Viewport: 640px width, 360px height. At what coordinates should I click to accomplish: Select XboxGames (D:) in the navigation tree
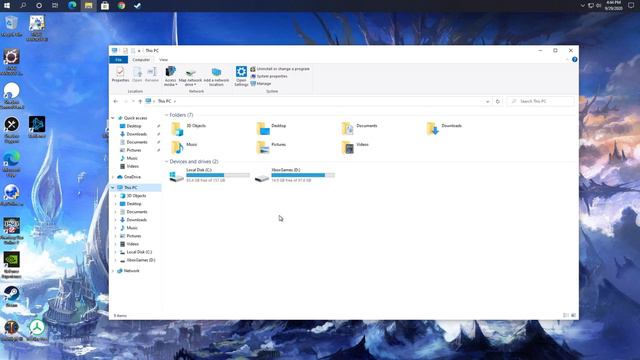[140, 260]
